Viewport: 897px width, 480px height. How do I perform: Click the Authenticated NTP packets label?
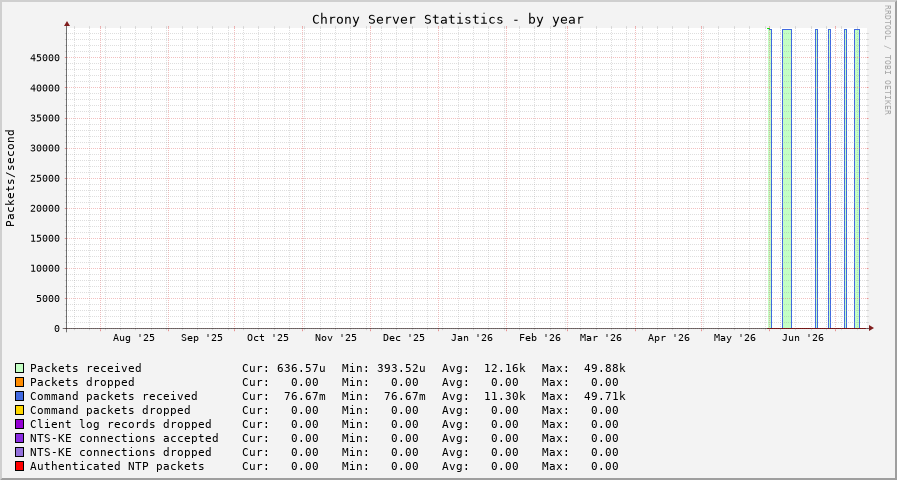(117, 466)
